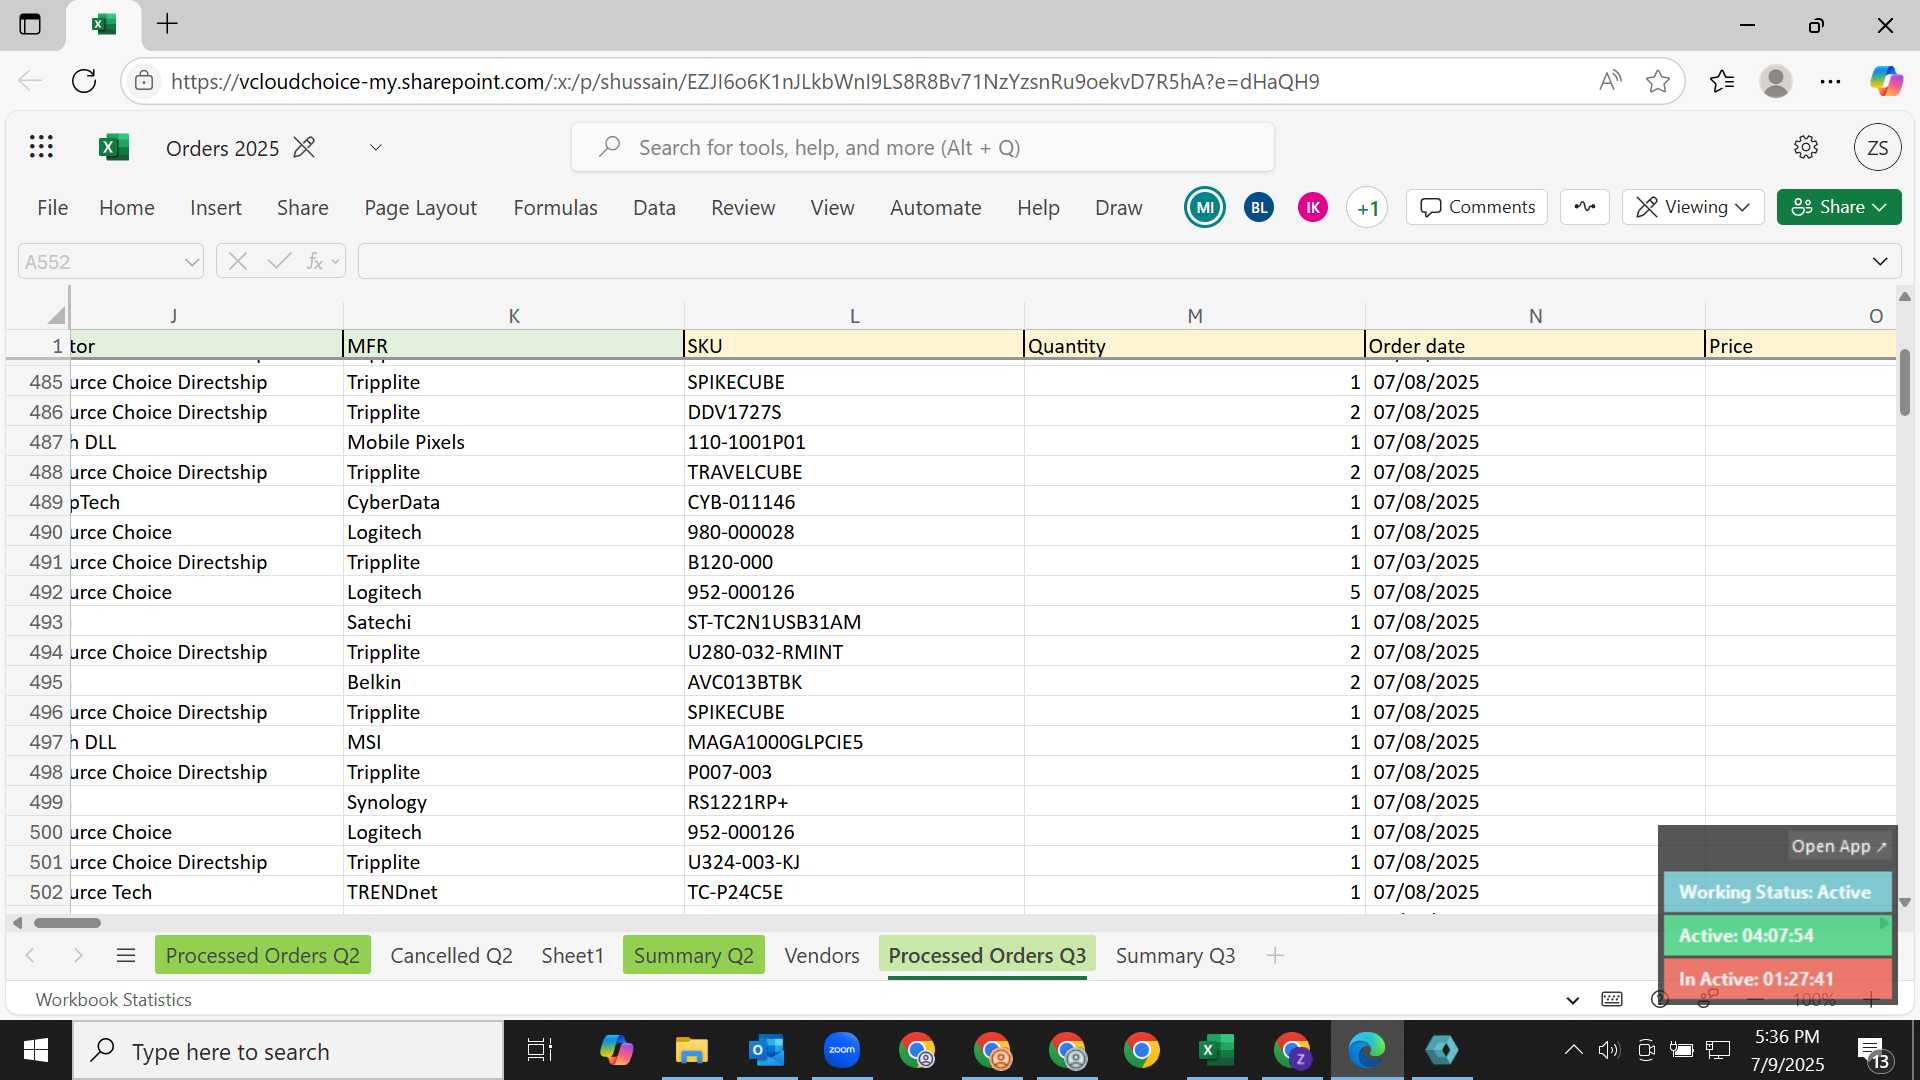Open the Home ribbon tab
Viewport: 1920px width, 1080px height.
pyautogui.click(x=127, y=207)
